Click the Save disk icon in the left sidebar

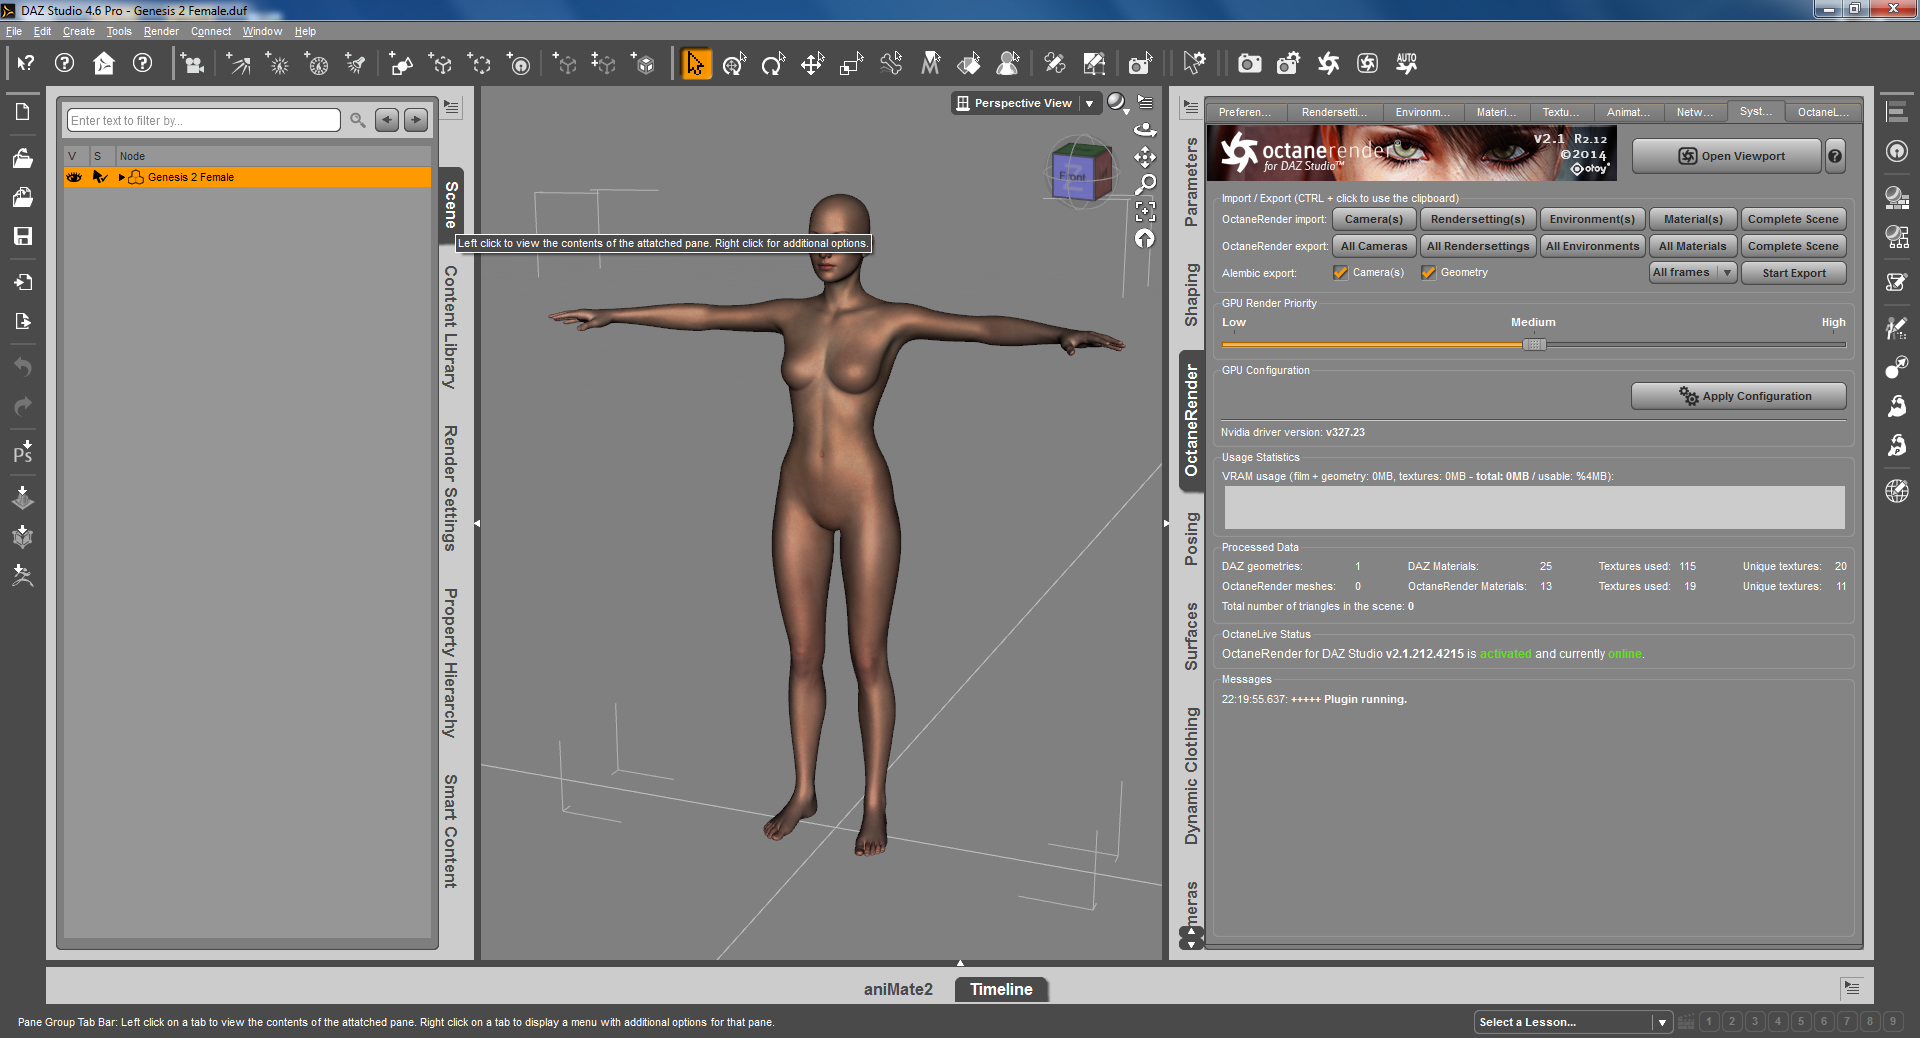(x=22, y=236)
